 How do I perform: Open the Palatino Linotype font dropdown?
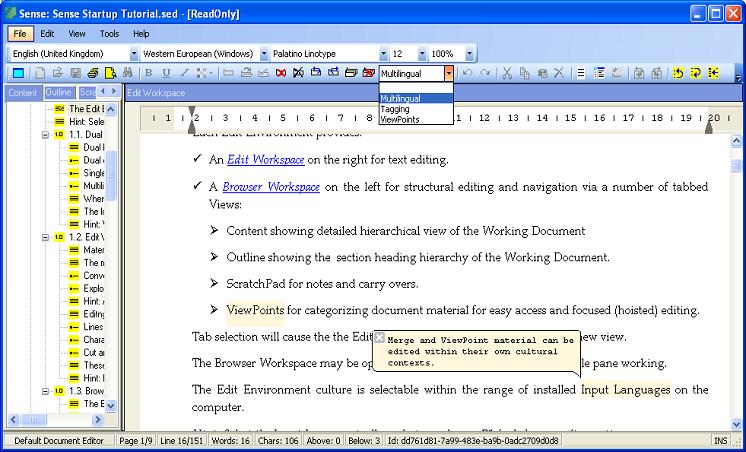[379, 53]
